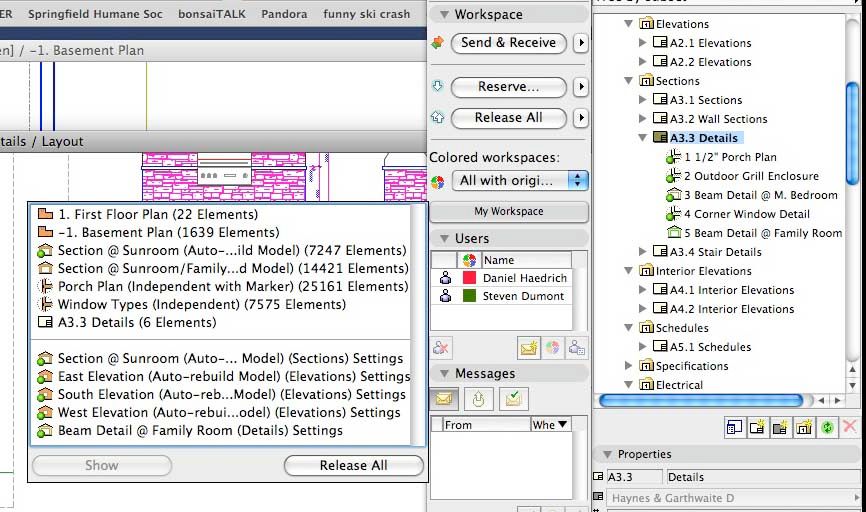Click the master layout icon beside Haynes & Garthwaite

pos(598,497)
